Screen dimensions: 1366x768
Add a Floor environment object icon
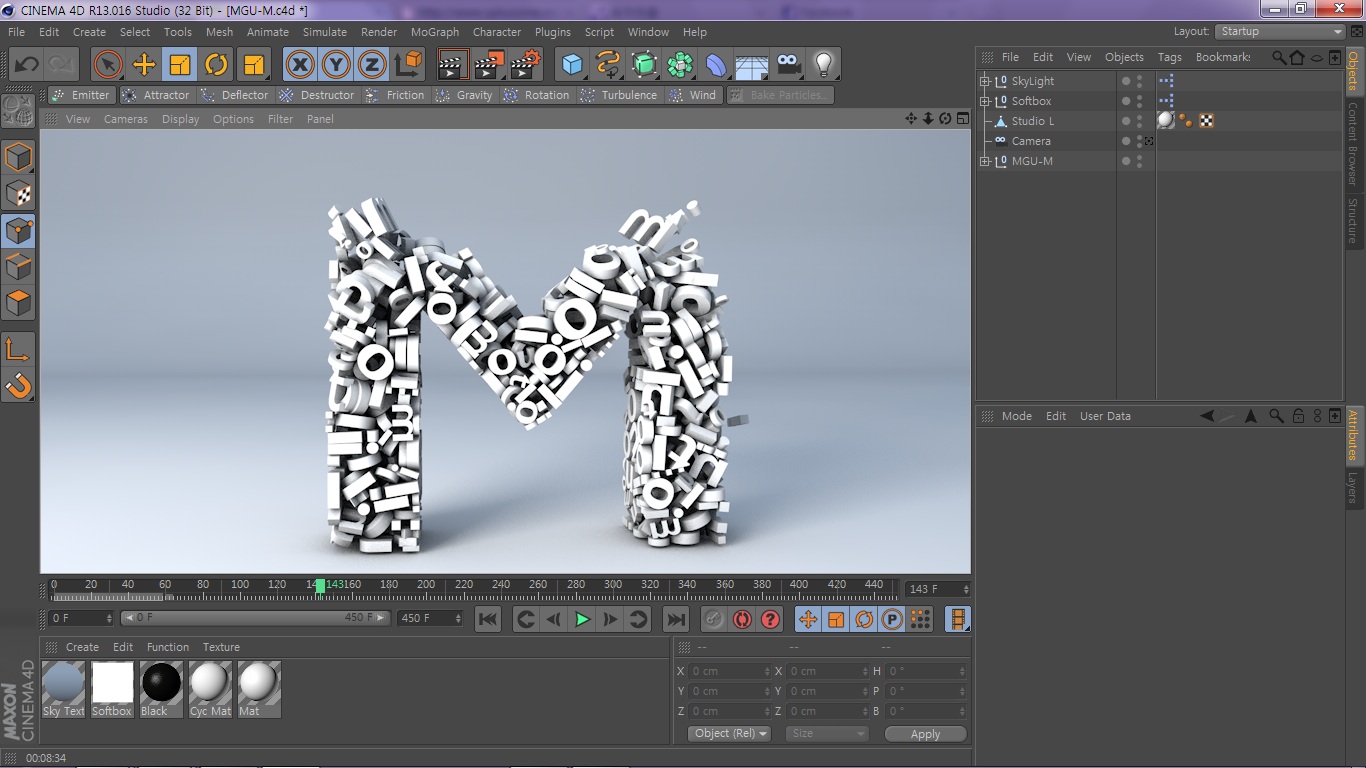pos(752,65)
